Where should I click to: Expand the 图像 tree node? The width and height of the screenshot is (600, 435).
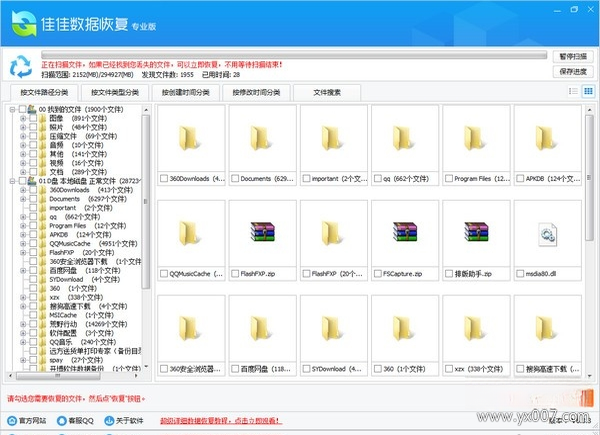(x=23, y=118)
